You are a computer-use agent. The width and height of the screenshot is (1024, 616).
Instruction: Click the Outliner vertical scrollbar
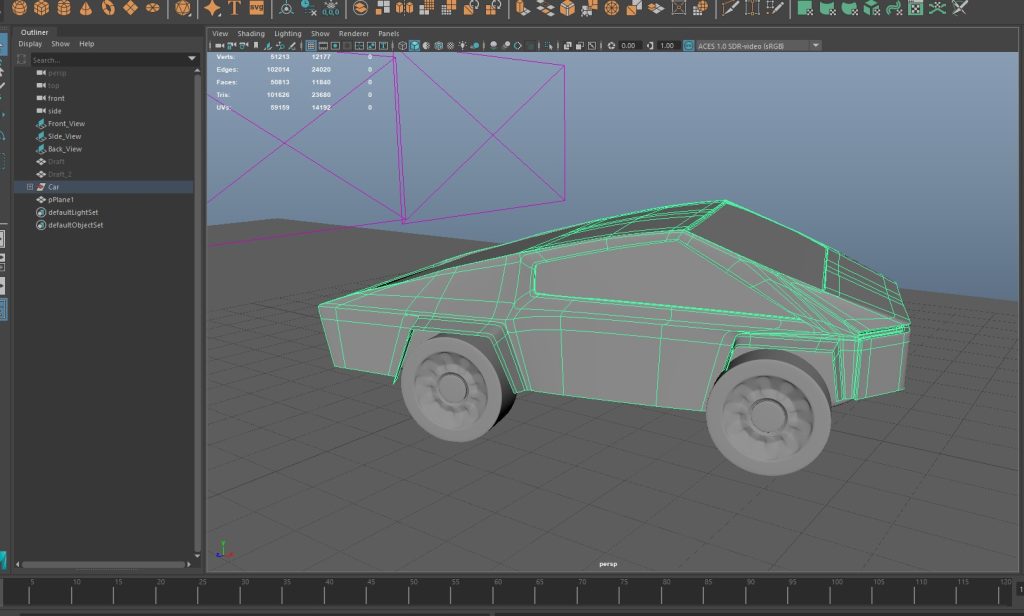click(197, 315)
